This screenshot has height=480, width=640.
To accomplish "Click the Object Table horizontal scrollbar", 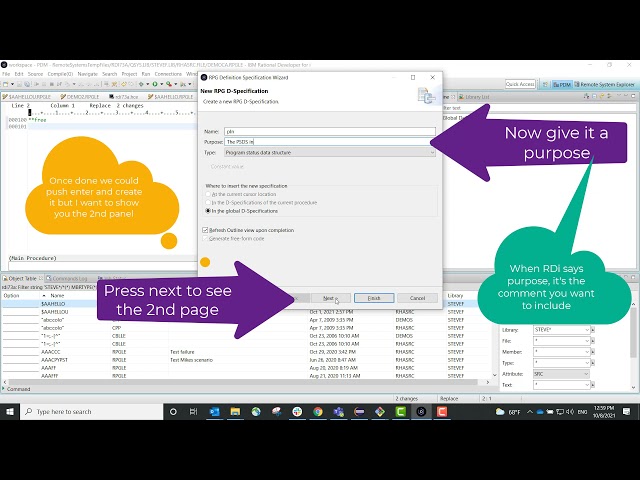I will click(x=243, y=382).
